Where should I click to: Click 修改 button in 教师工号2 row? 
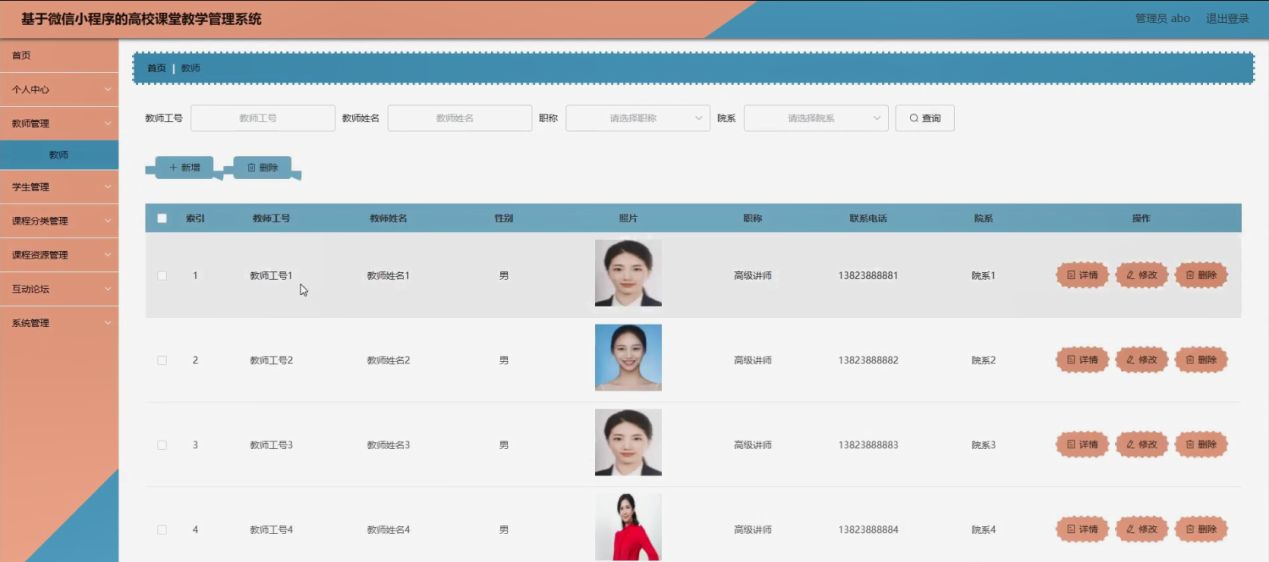1142,360
